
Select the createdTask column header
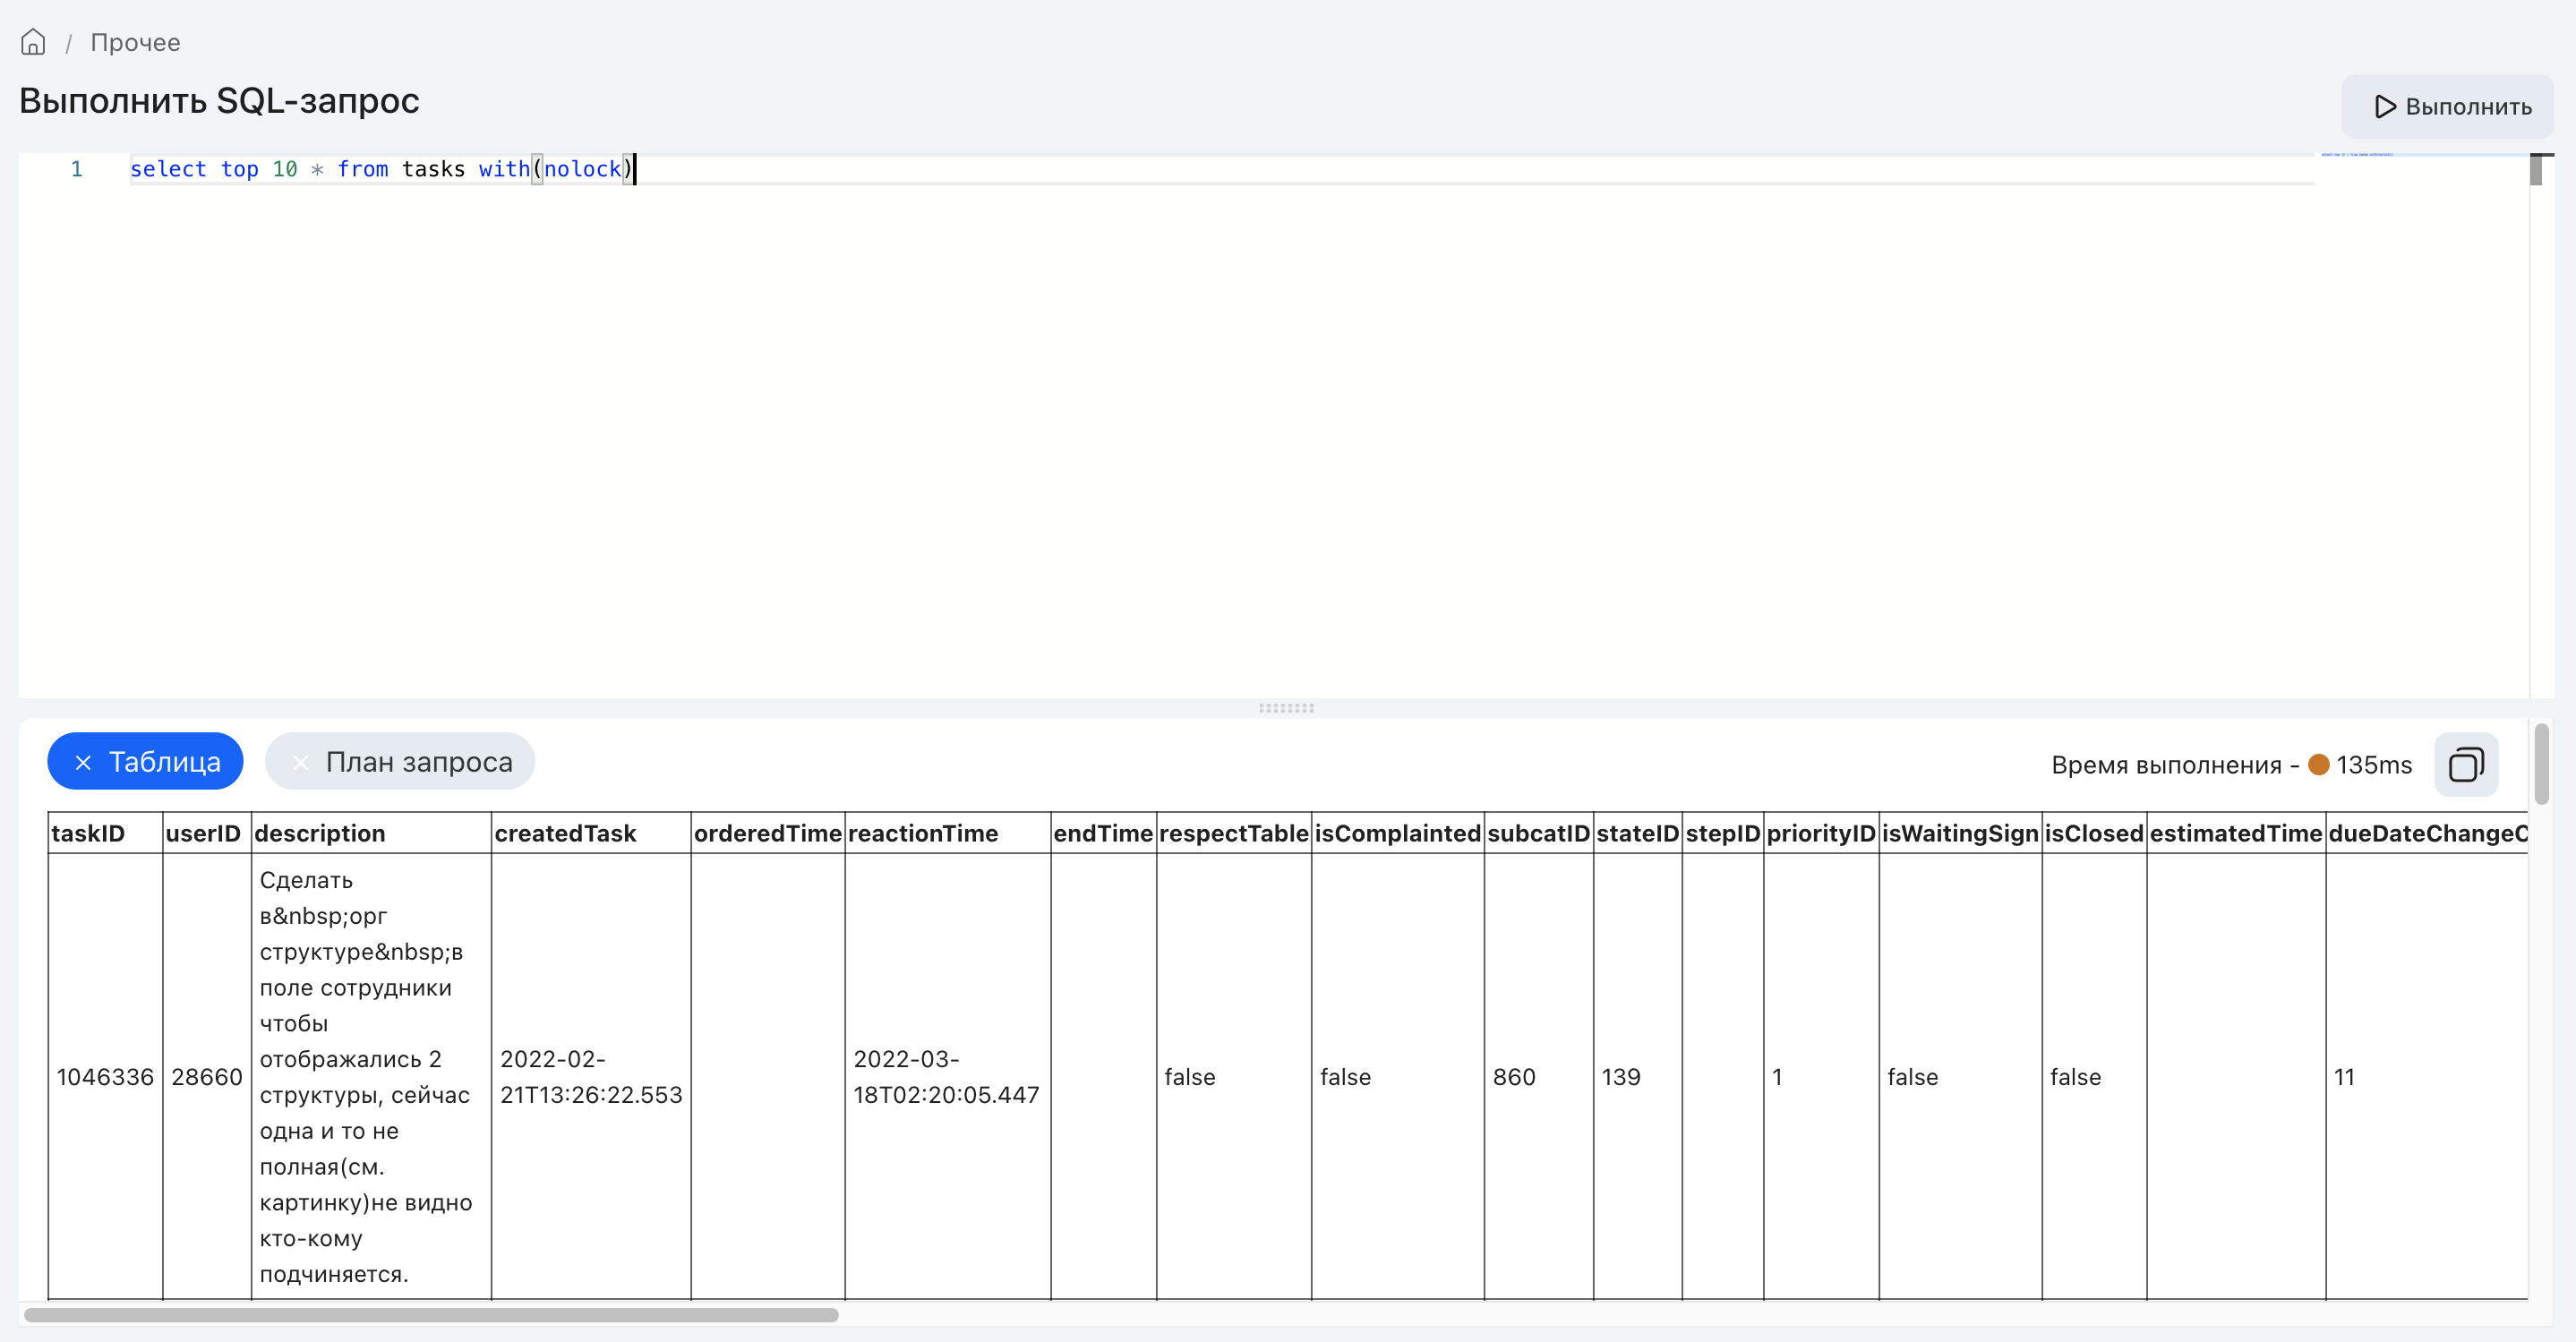[x=591, y=833]
